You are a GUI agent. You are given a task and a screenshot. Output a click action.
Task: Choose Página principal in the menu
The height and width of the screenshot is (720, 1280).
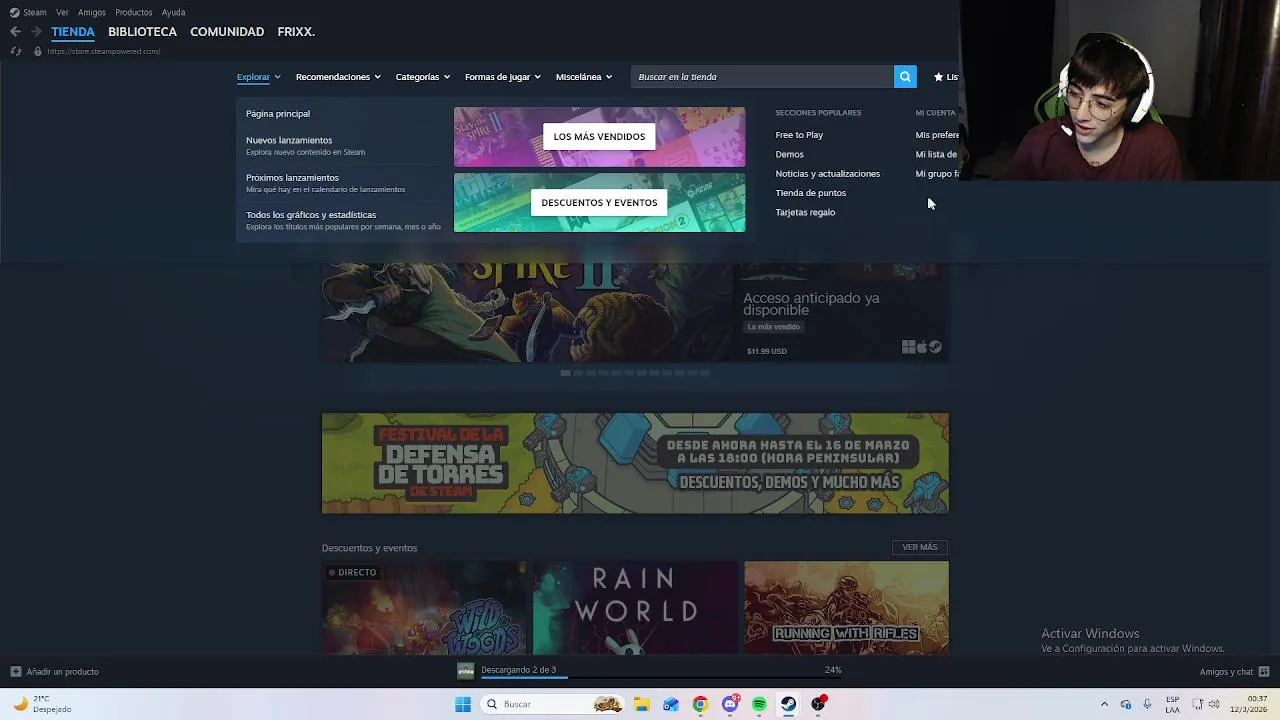[278, 114]
